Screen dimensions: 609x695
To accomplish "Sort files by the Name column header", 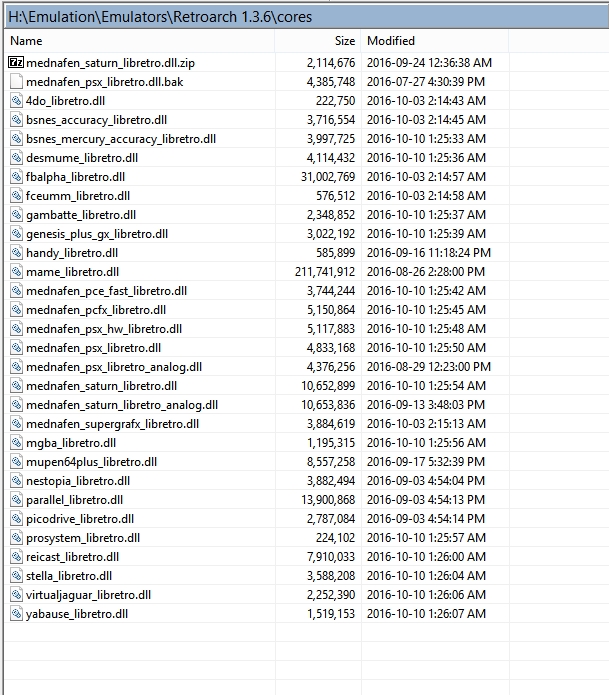I will [140, 41].
